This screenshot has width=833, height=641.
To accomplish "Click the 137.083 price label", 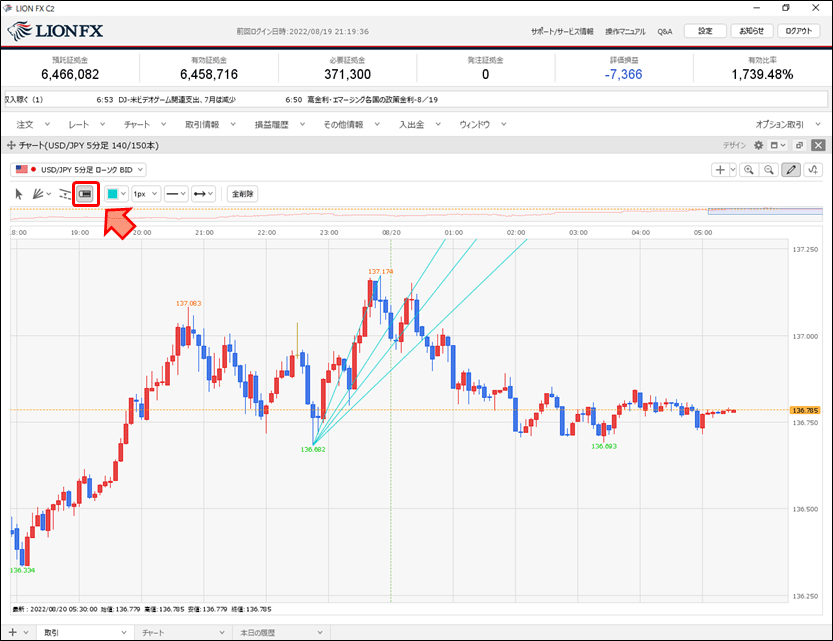I will click(189, 303).
